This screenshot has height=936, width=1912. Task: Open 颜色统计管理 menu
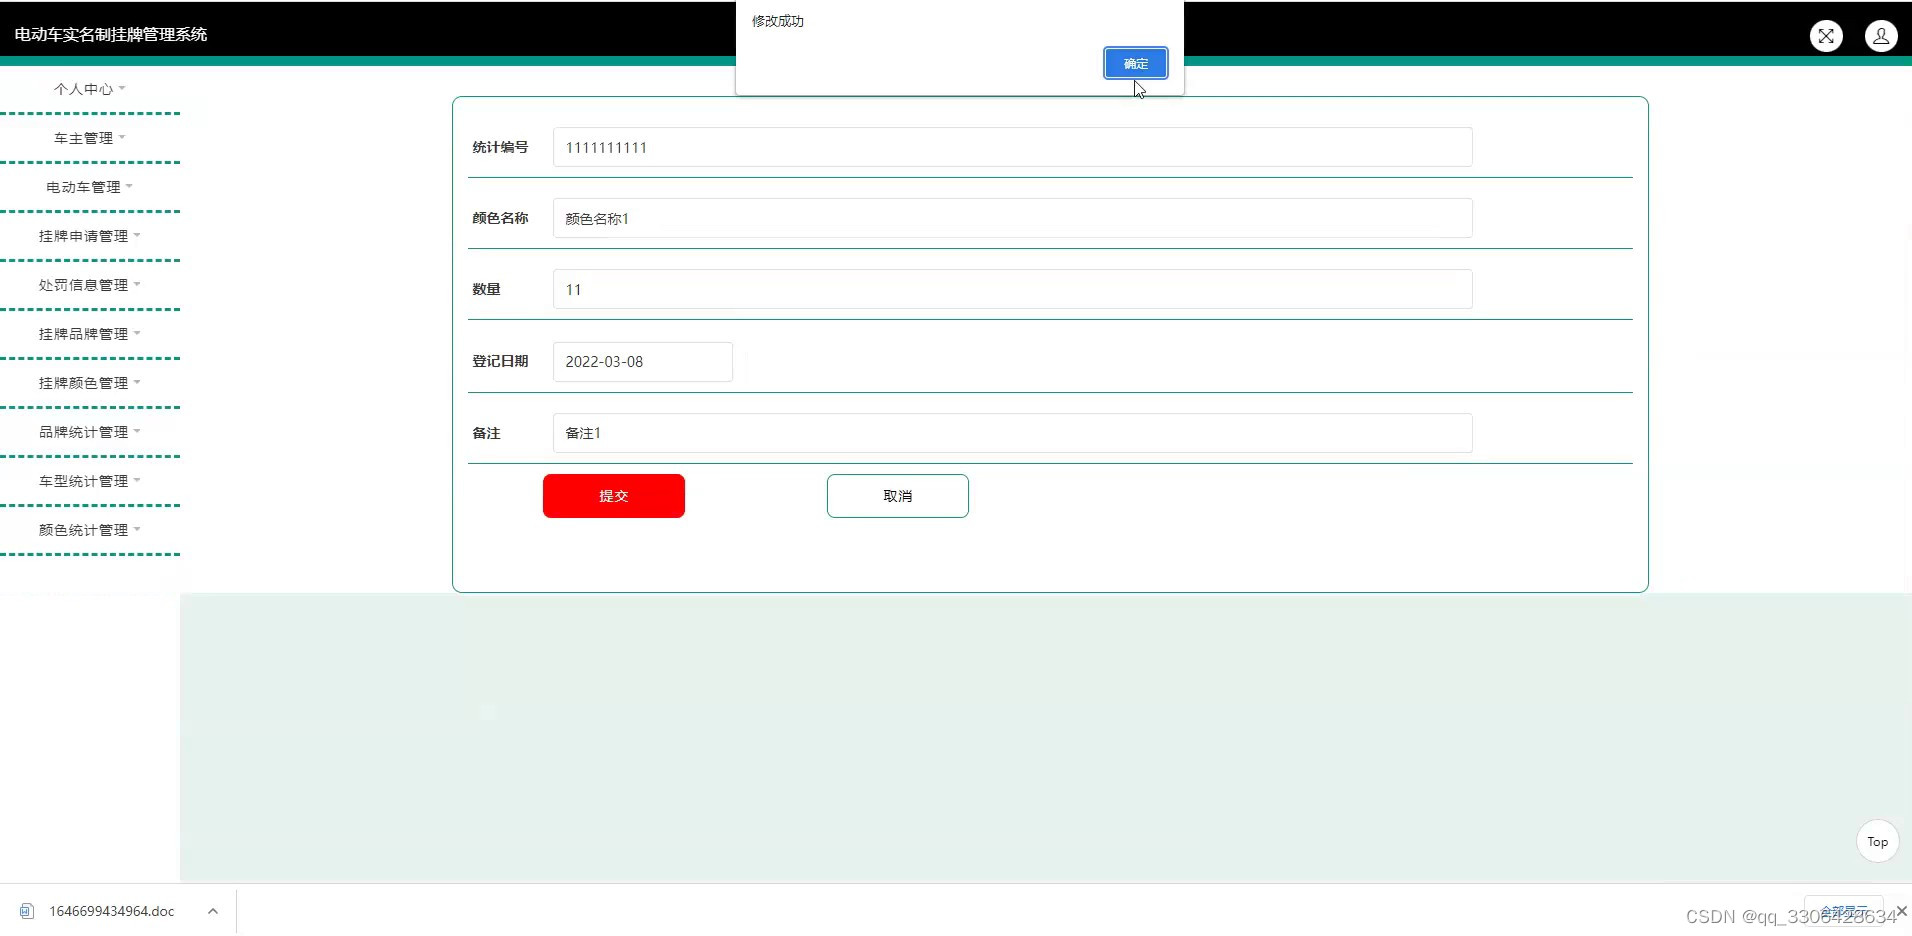tap(90, 530)
